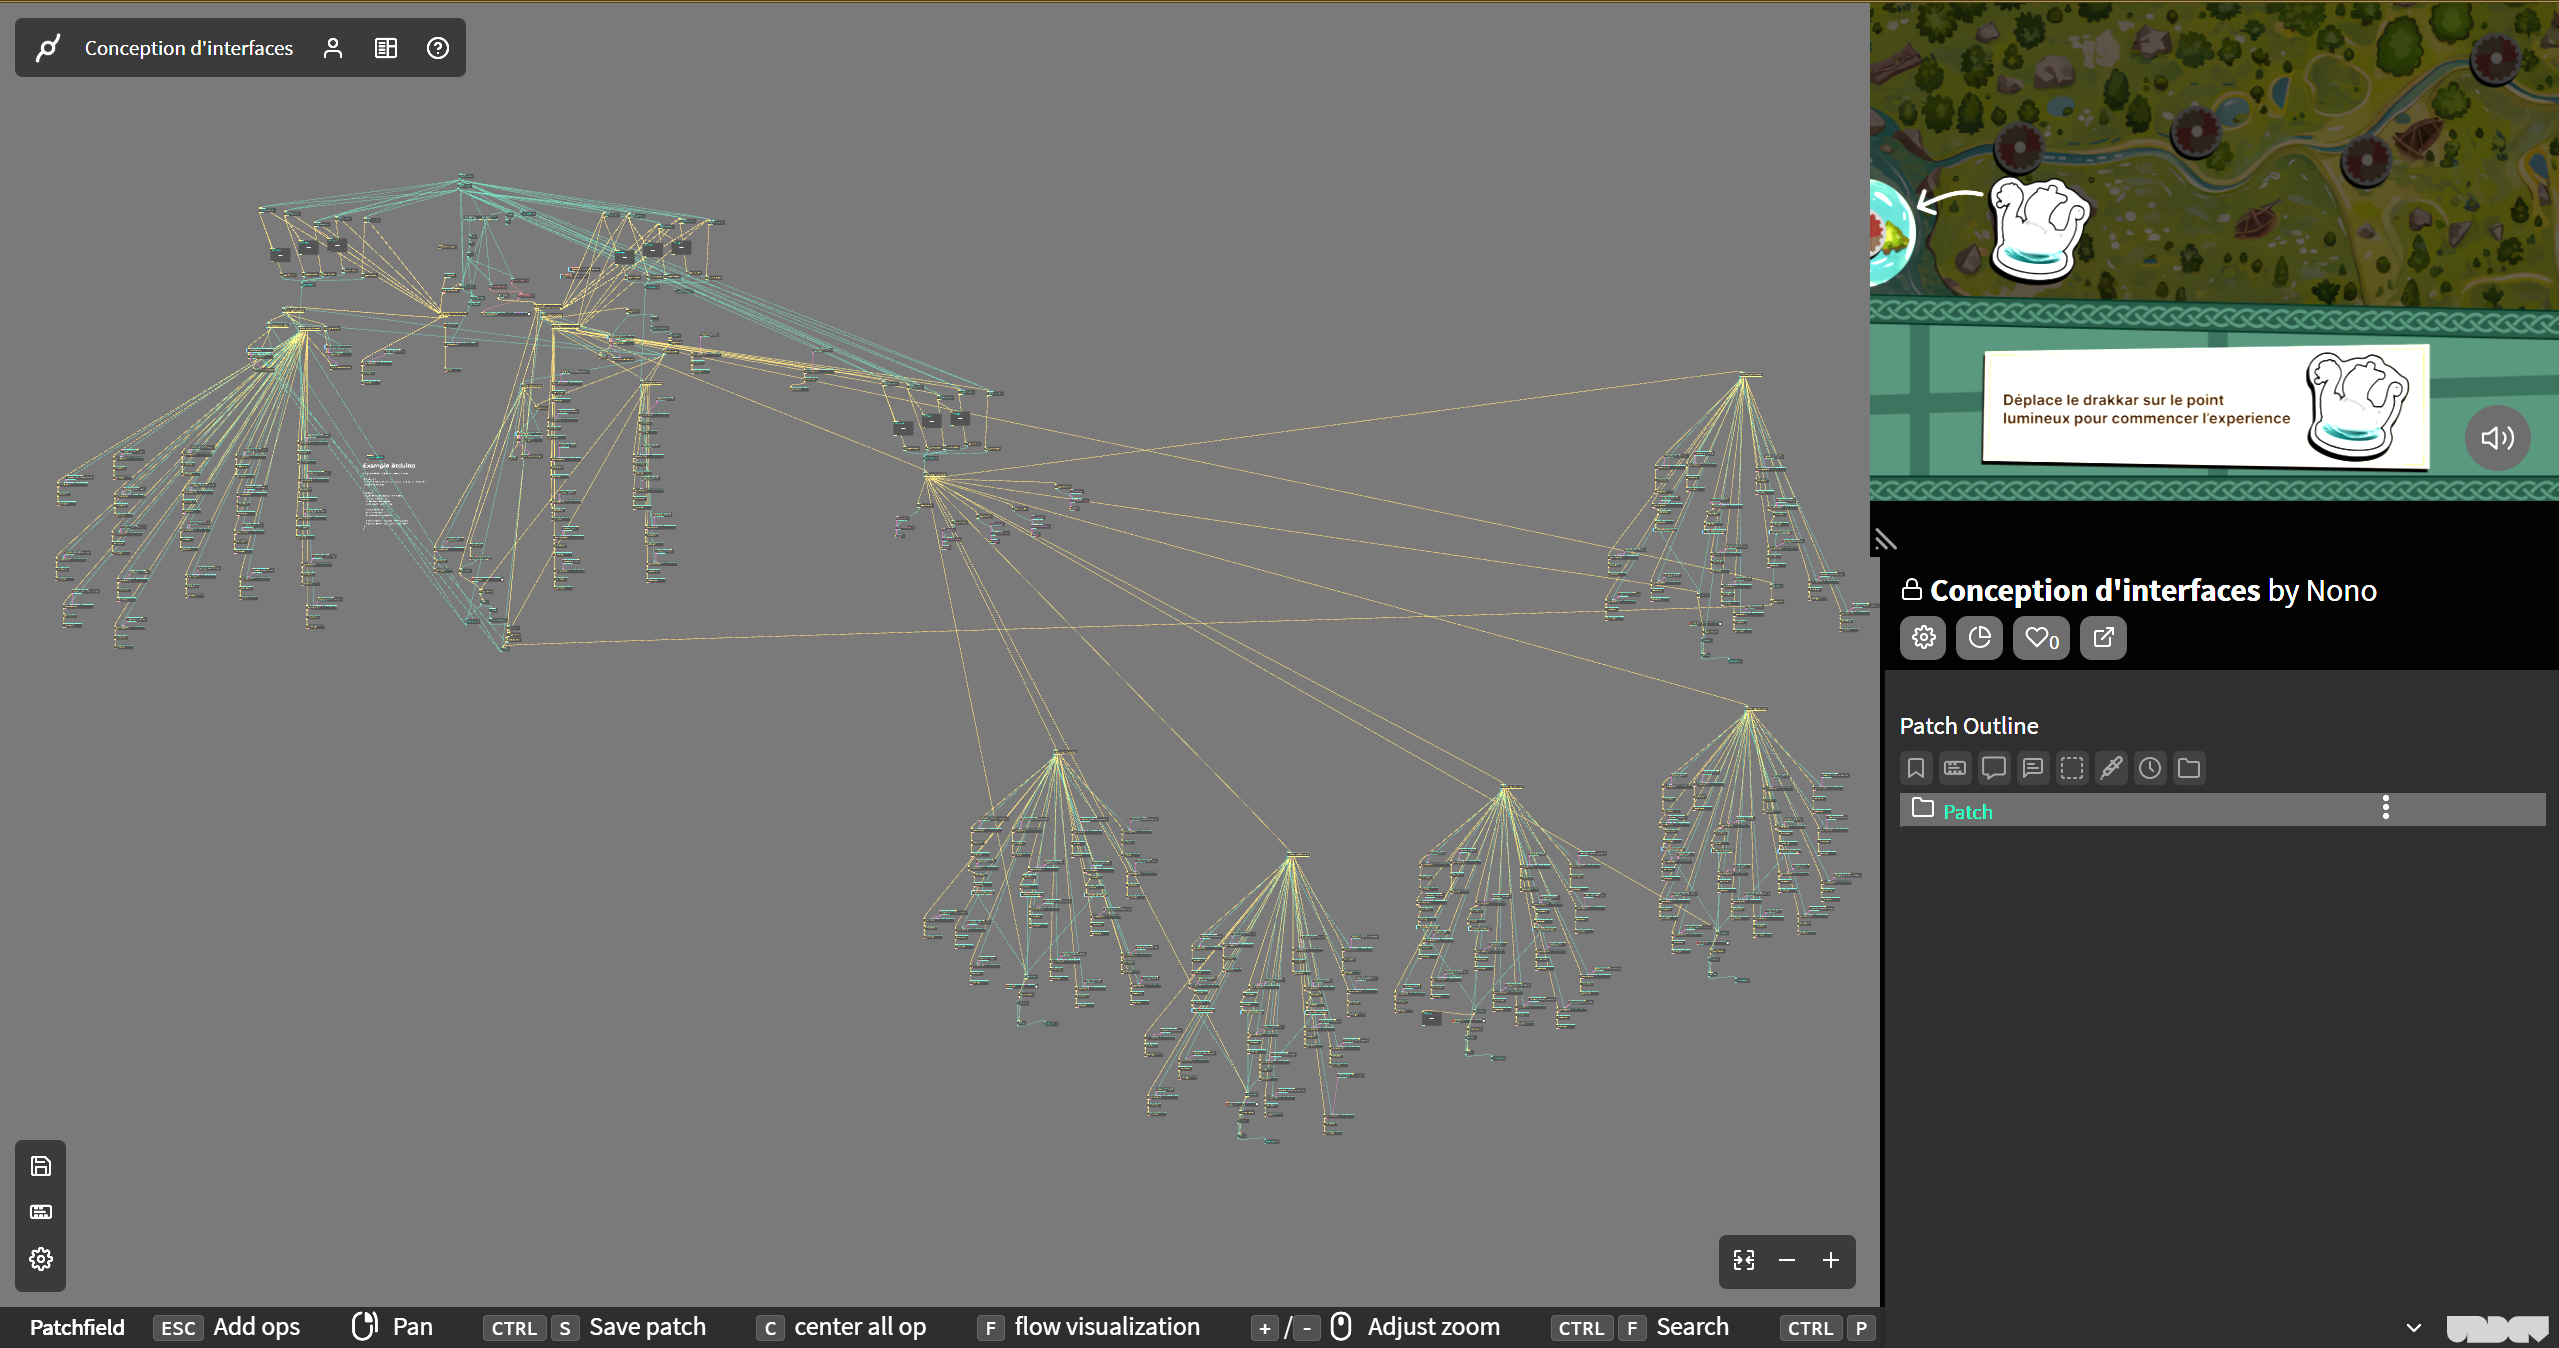Open patch analytics pie chart button
This screenshot has width=2559, height=1348.
[x=1979, y=638]
